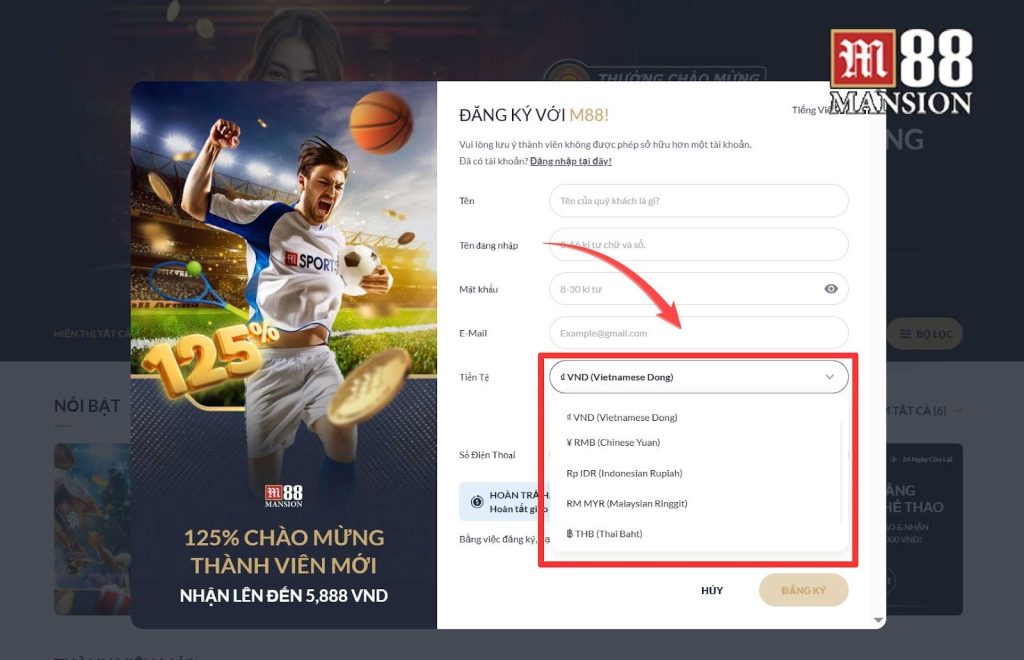Viewport: 1024px width, 660px height.
Task: Click the M88 Mansion logo at the top right
Action: click(x=901, y=72)
